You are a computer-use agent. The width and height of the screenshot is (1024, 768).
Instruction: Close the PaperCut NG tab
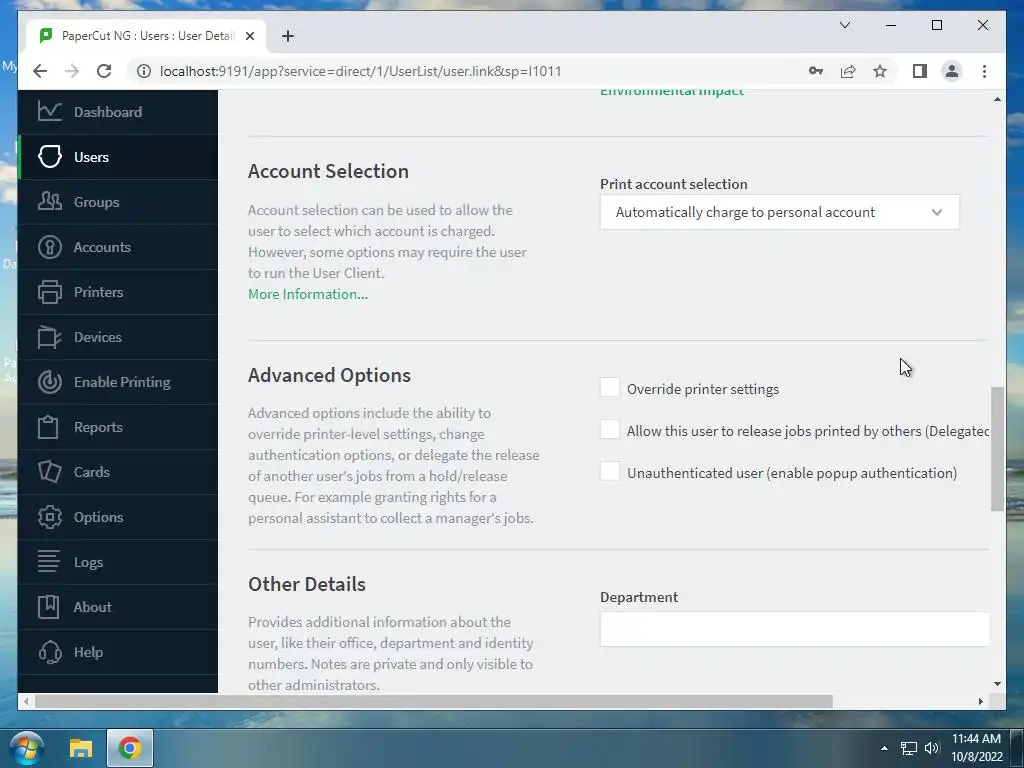(249, 36)
